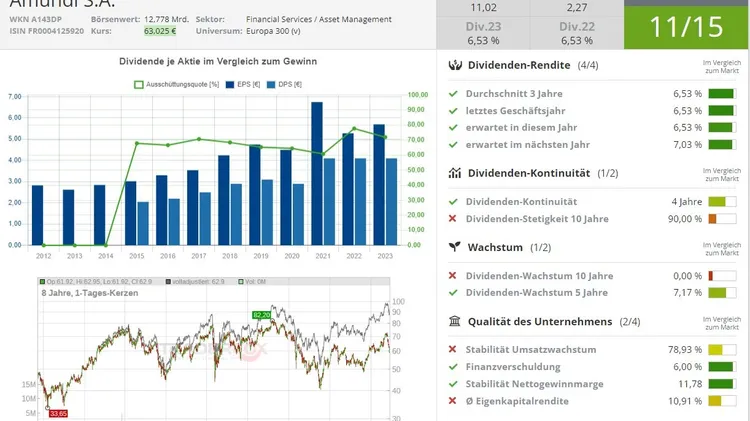Click the chart title Dividende je Aktie

[x=218, y=61]
